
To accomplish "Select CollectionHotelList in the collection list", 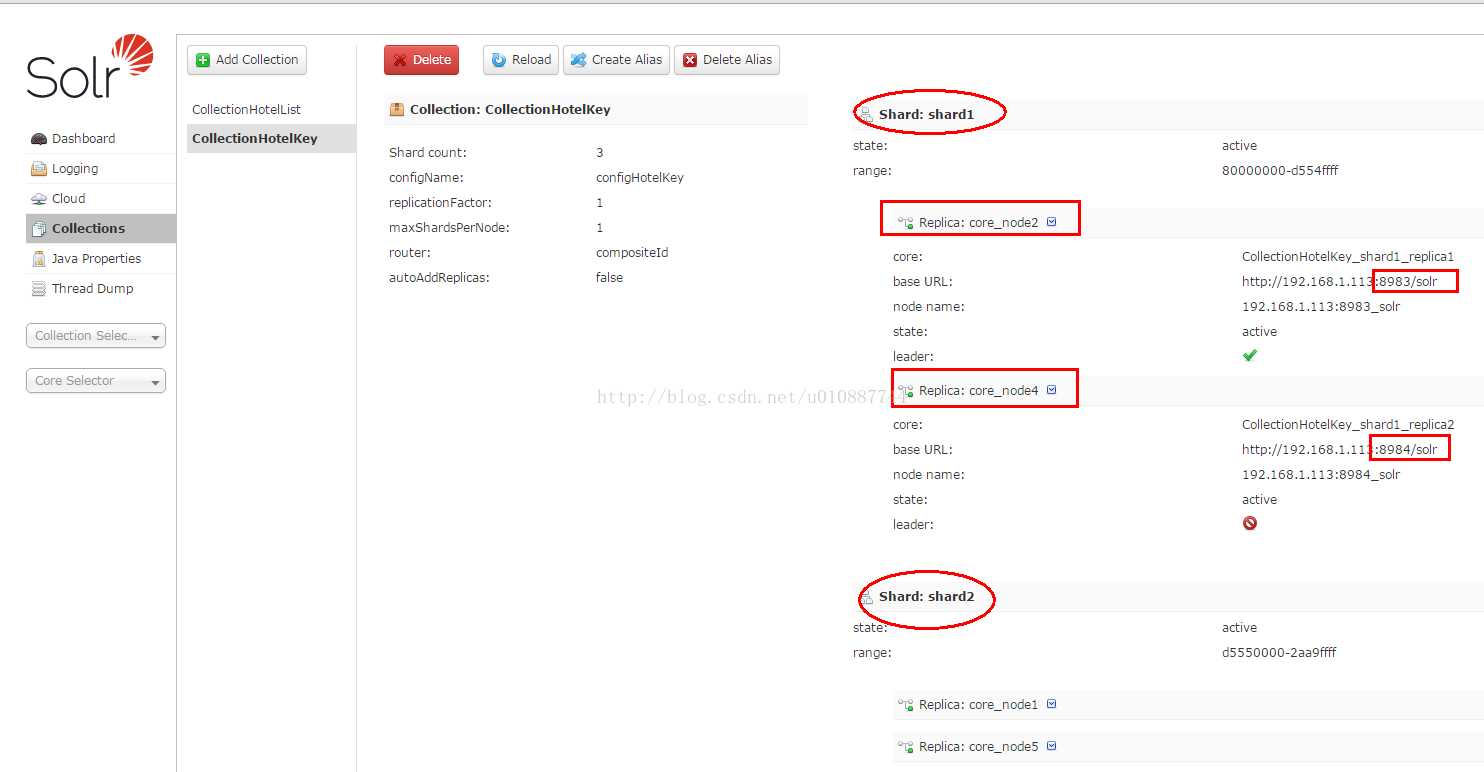I will 271,110.
